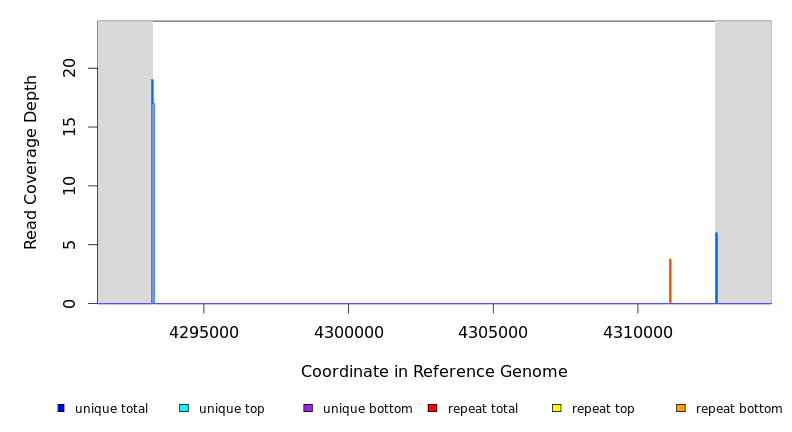Click the 'repeat bottom' legend label
The width and height of the screenshot is (792, 432).
coord(739,409)
